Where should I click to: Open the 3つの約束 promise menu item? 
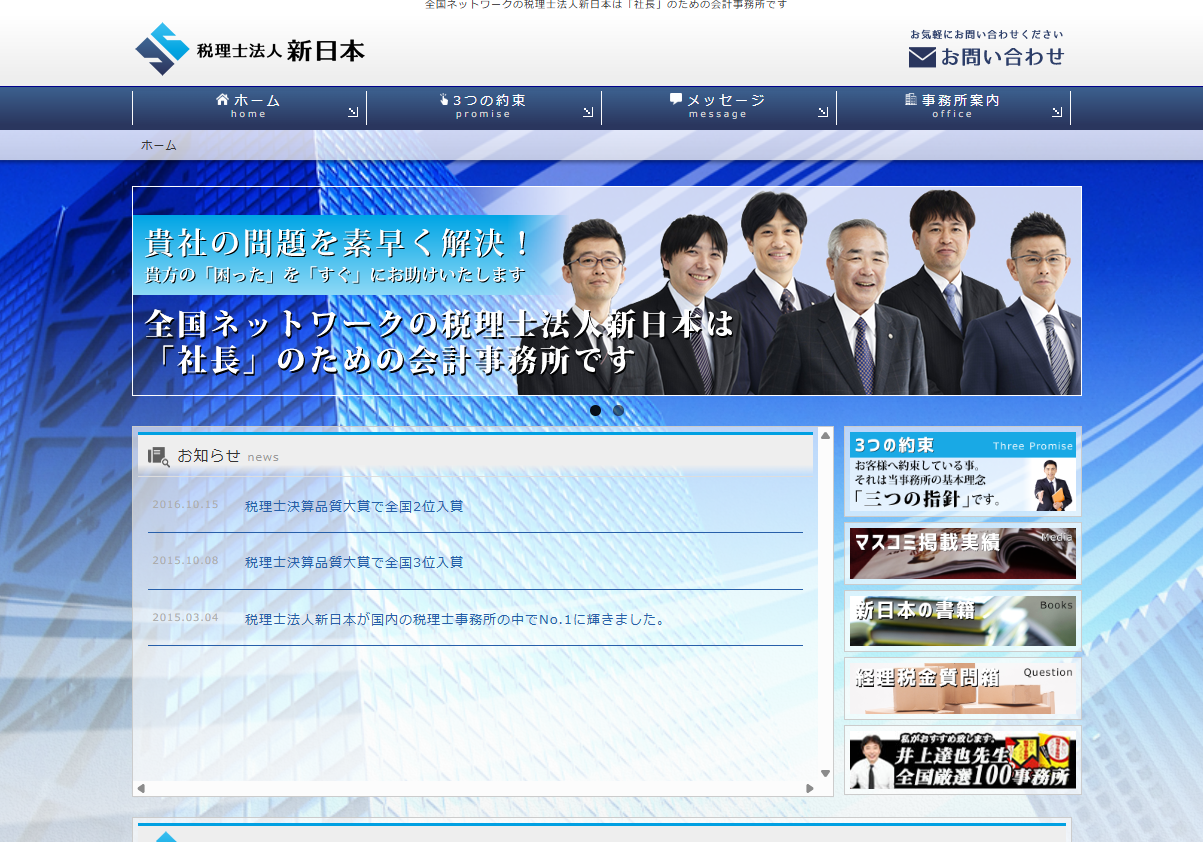pyautogui.click(x=484, y=107)
